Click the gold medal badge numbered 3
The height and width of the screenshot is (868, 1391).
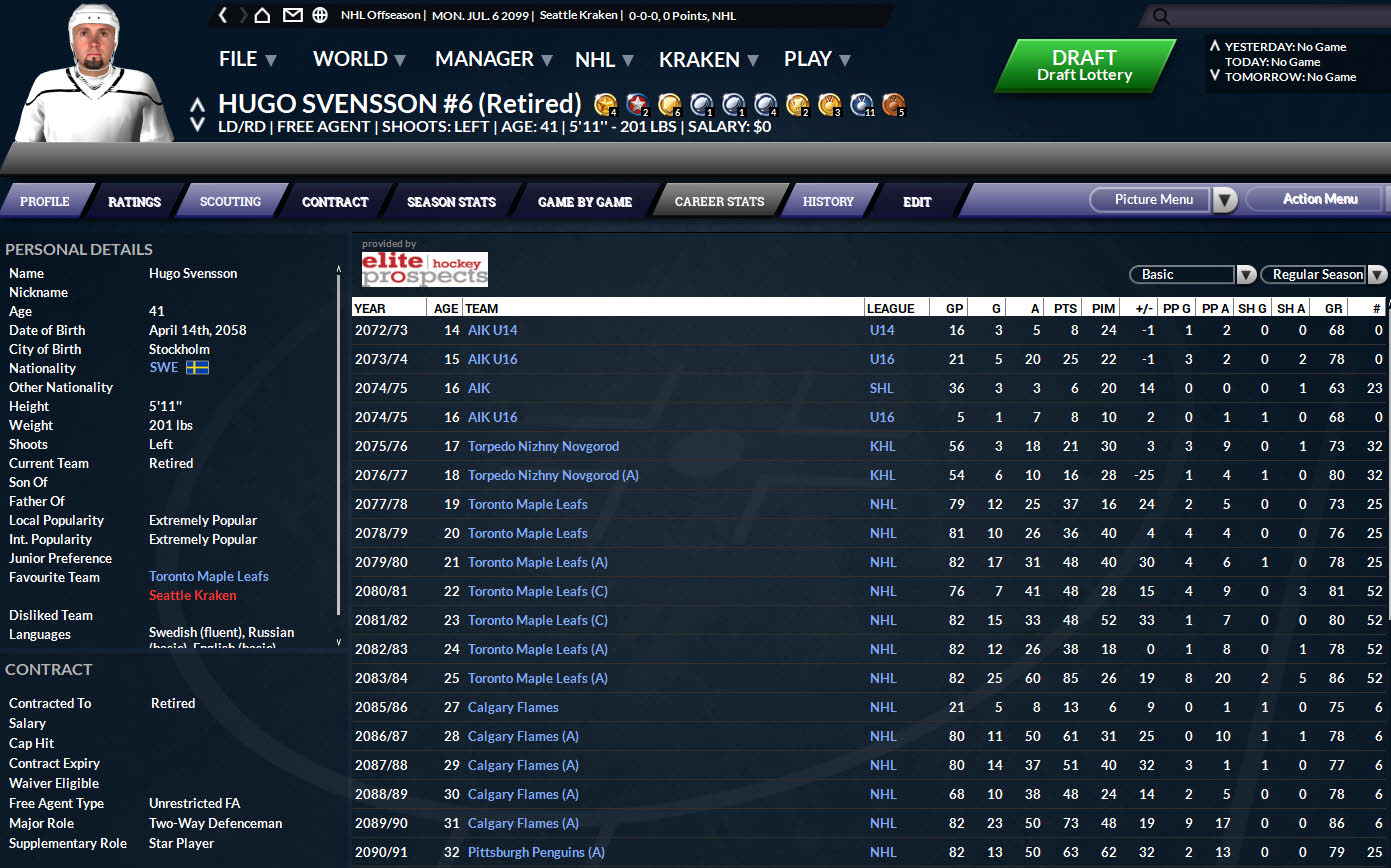coord(829,103)
